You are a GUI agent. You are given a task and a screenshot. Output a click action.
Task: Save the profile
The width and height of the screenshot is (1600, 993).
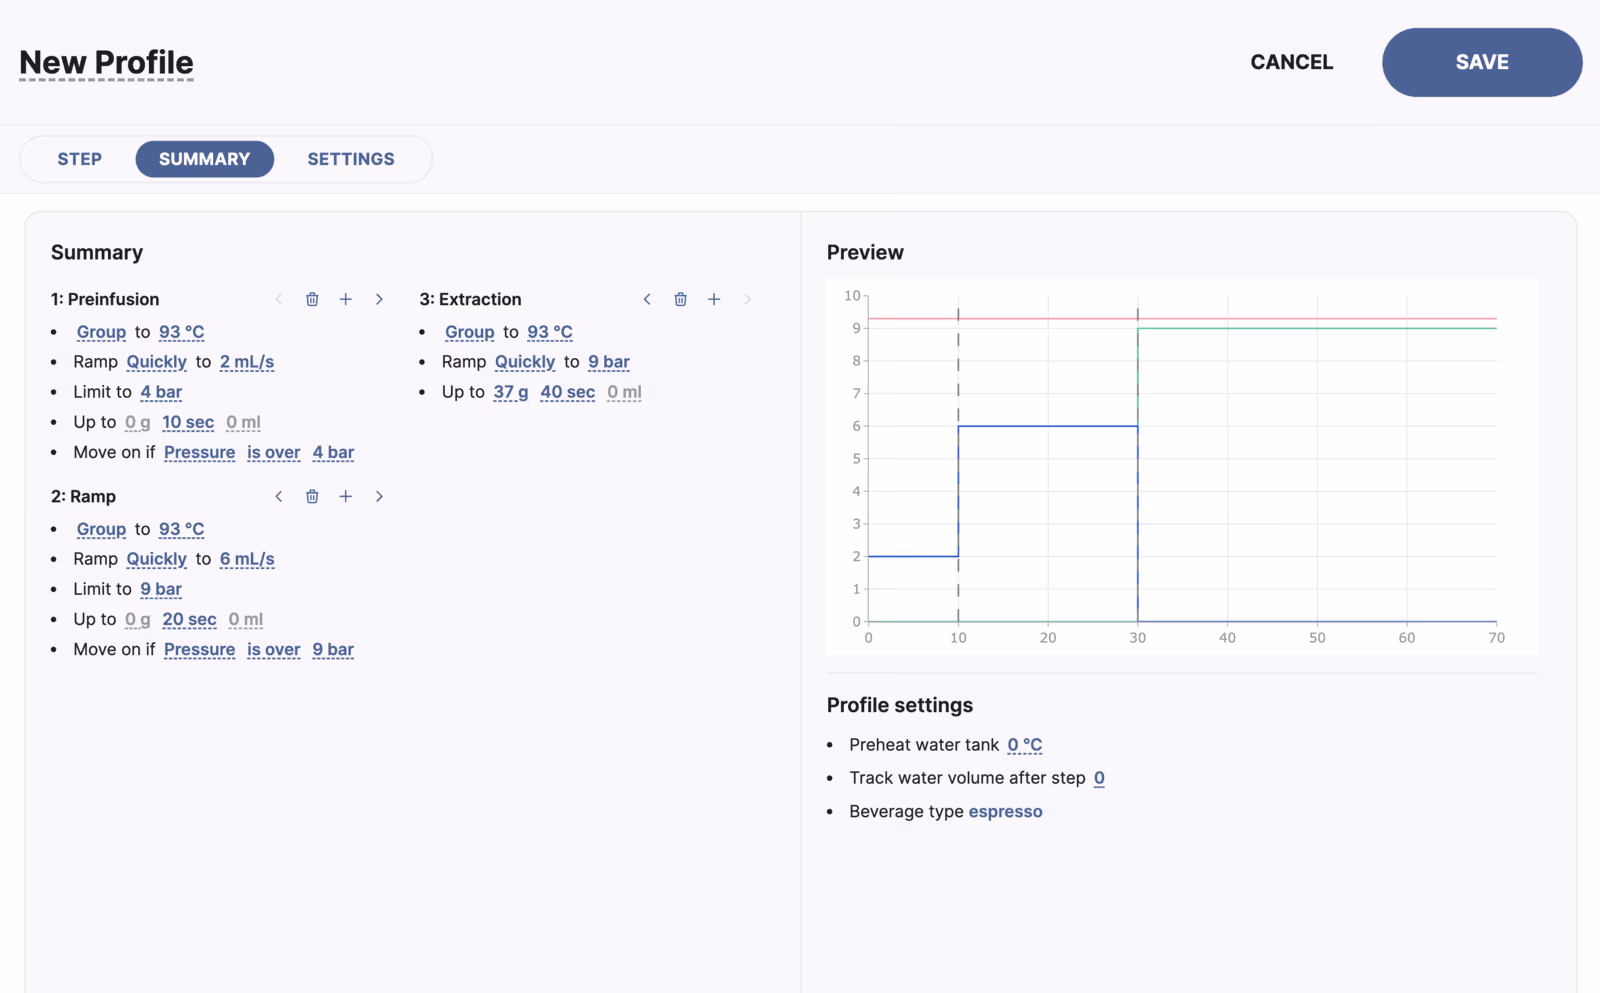click(x=1482, y=62)
